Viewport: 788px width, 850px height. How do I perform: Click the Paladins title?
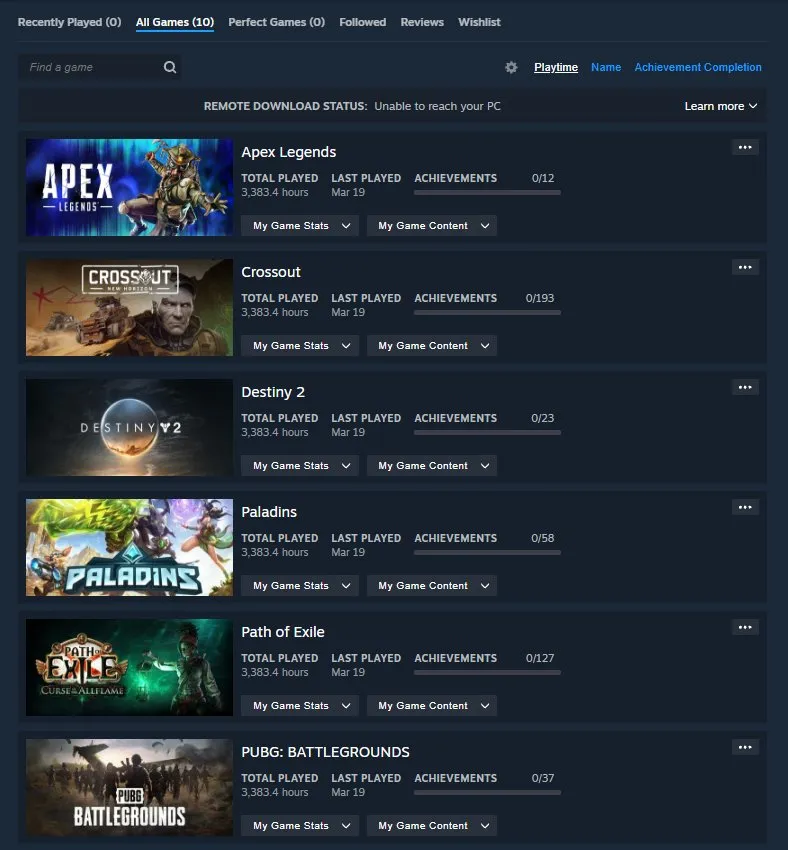(269, 512)
